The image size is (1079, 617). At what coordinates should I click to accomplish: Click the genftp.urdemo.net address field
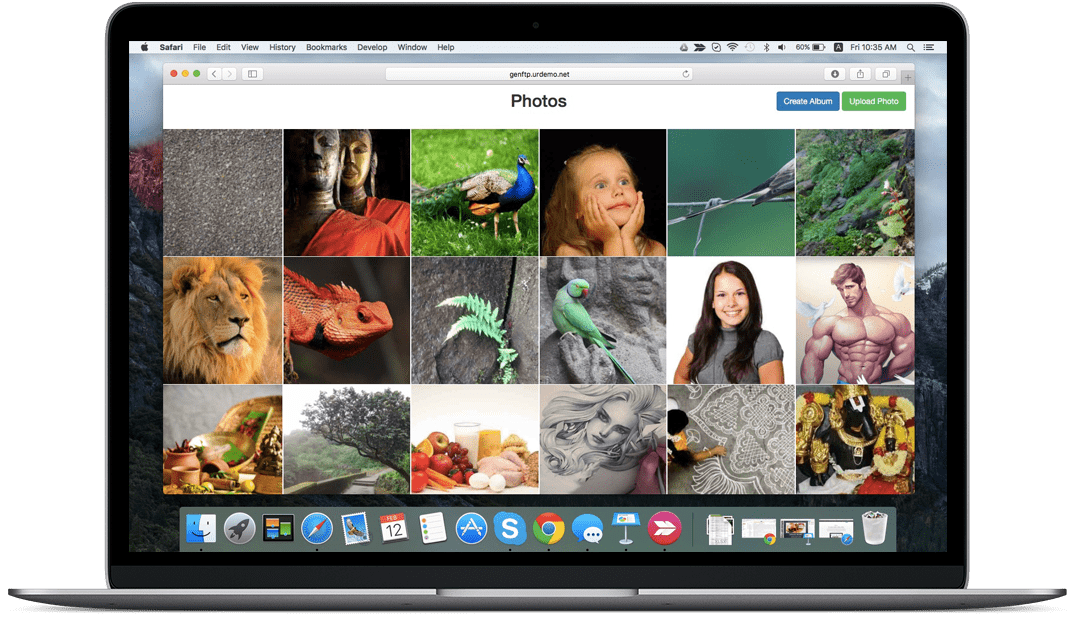[x=537, y=74]
